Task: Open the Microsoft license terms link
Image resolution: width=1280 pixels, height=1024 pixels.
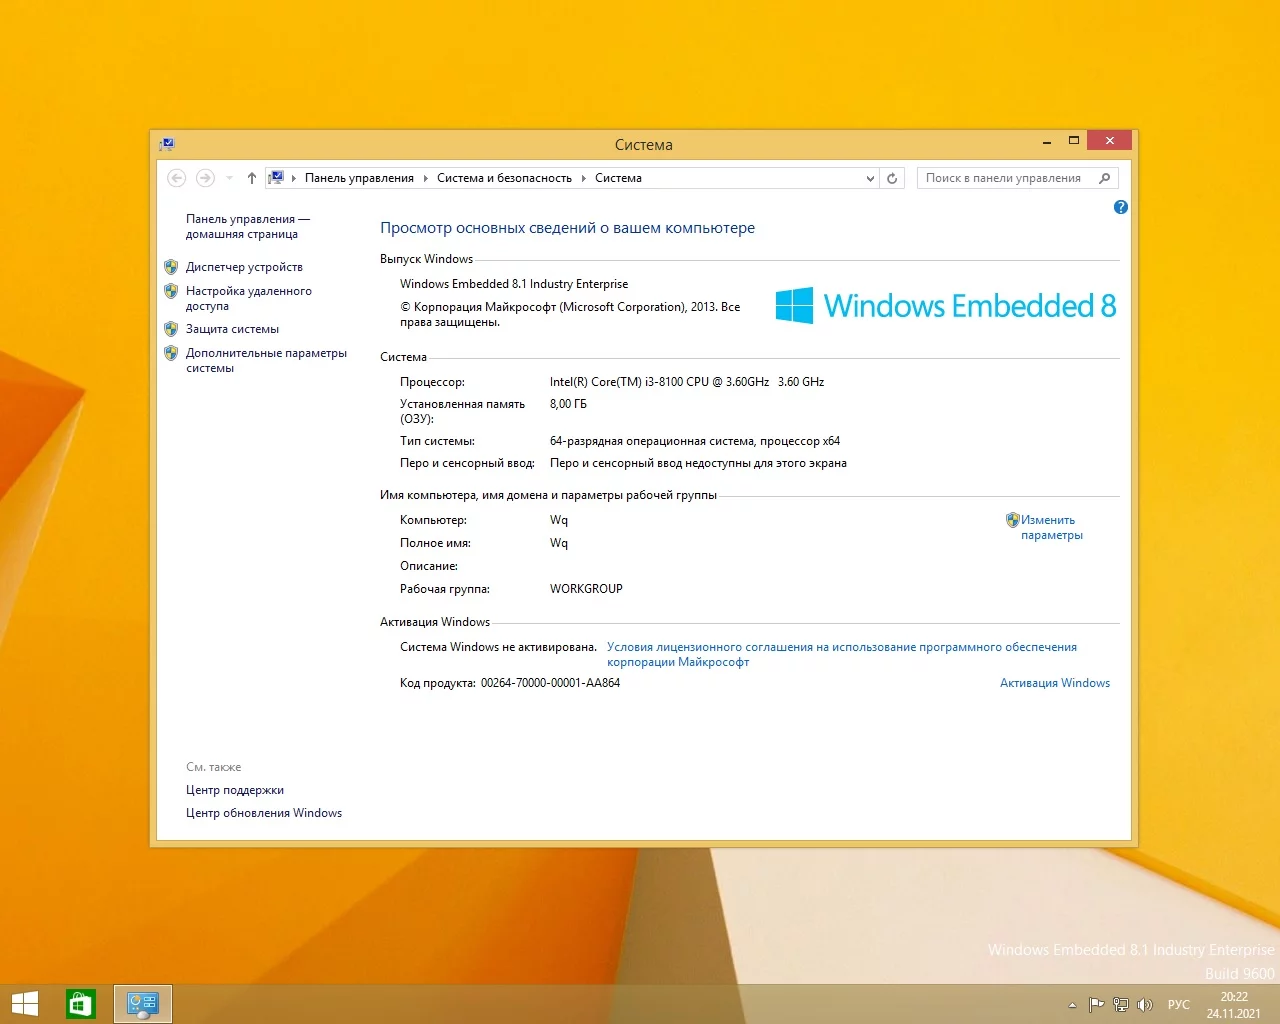Action: pos(842,654)
